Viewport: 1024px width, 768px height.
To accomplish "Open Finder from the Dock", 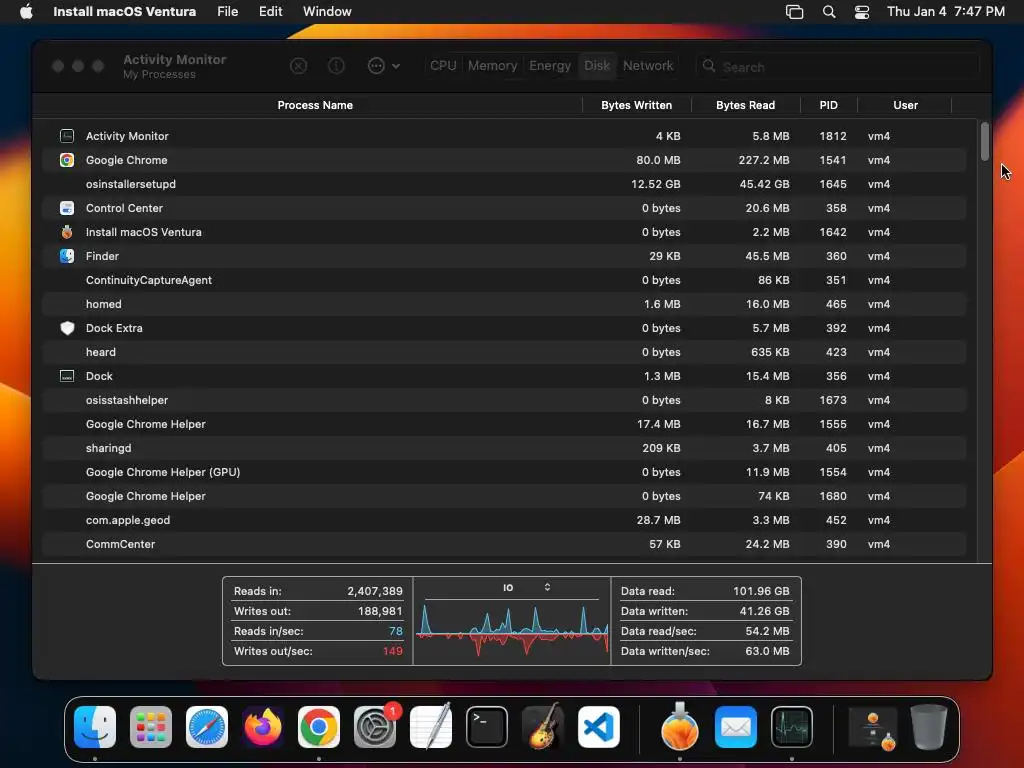I will [x=95, y=727].
